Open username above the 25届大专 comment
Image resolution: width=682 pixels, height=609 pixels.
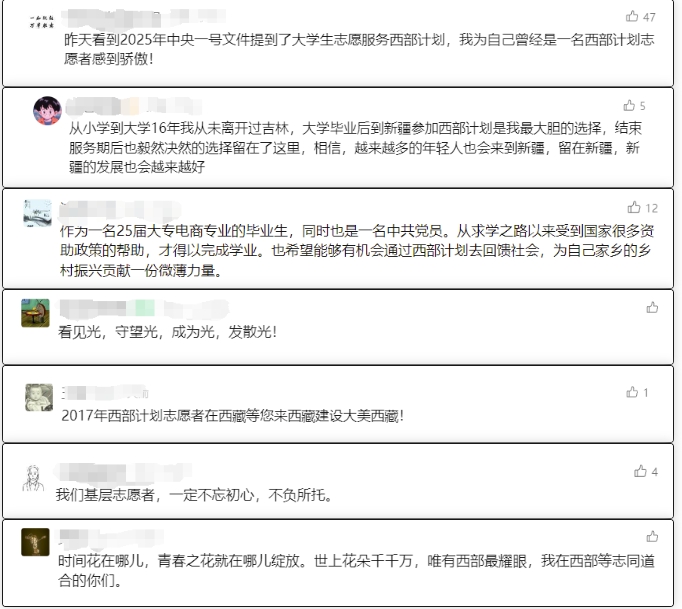tap(120, 210)
